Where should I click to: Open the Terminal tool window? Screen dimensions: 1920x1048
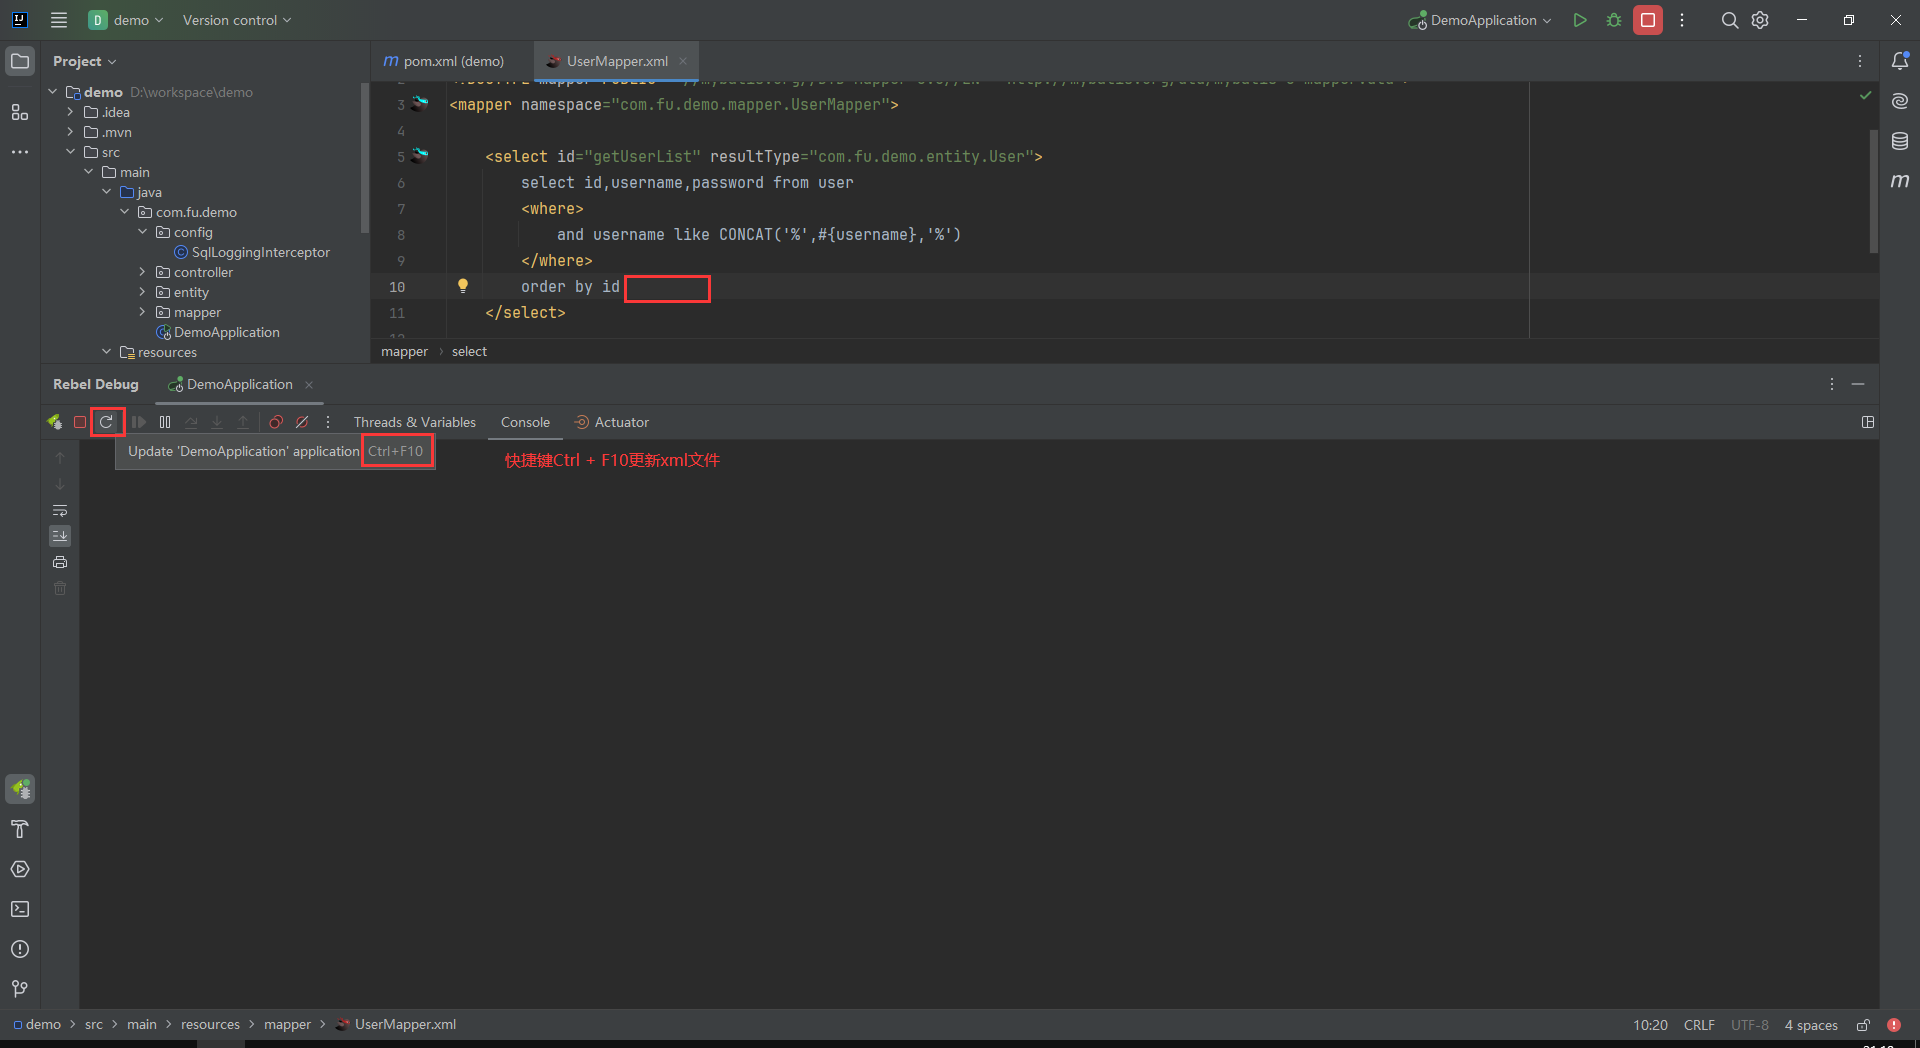pyautogui.click(x=20, y=909)
